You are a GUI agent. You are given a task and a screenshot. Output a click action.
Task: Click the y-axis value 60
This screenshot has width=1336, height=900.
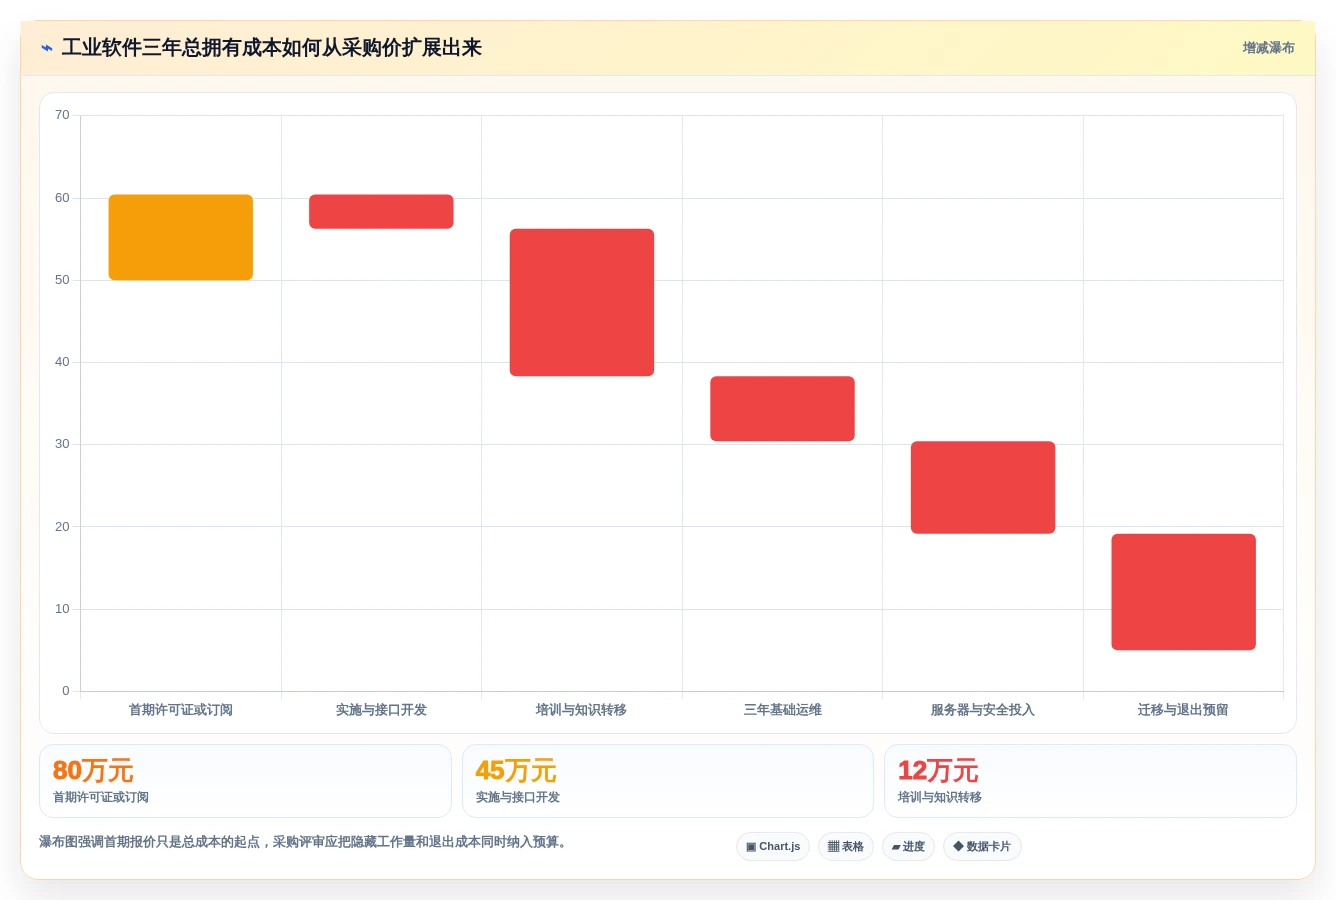coord(62,198)
